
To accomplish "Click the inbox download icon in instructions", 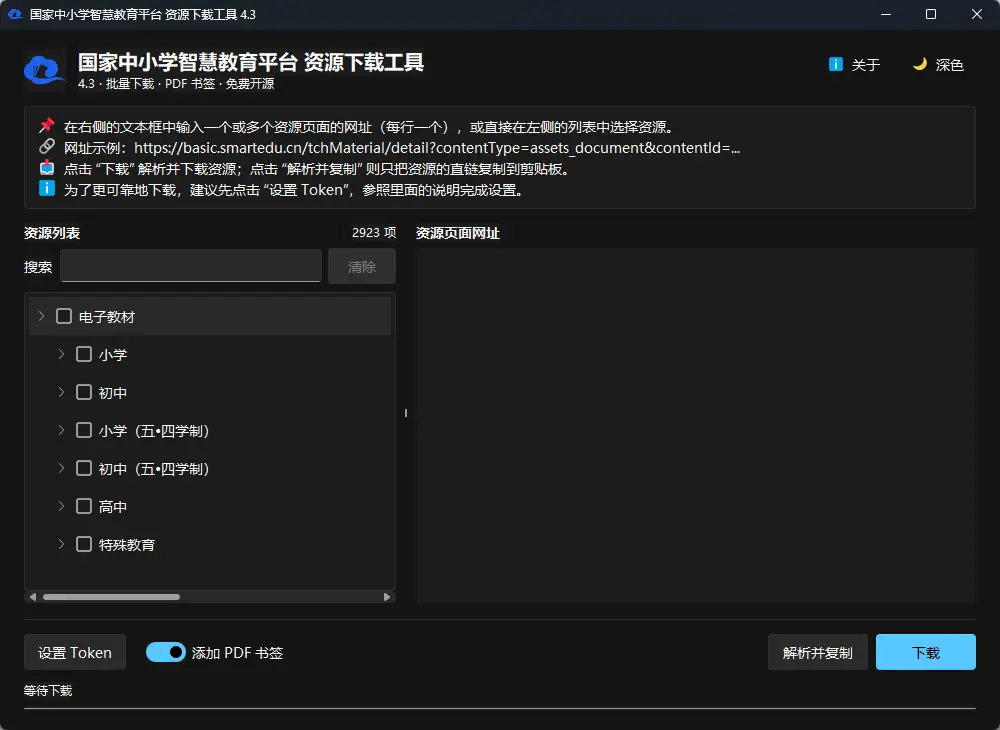I will [47, 168].
